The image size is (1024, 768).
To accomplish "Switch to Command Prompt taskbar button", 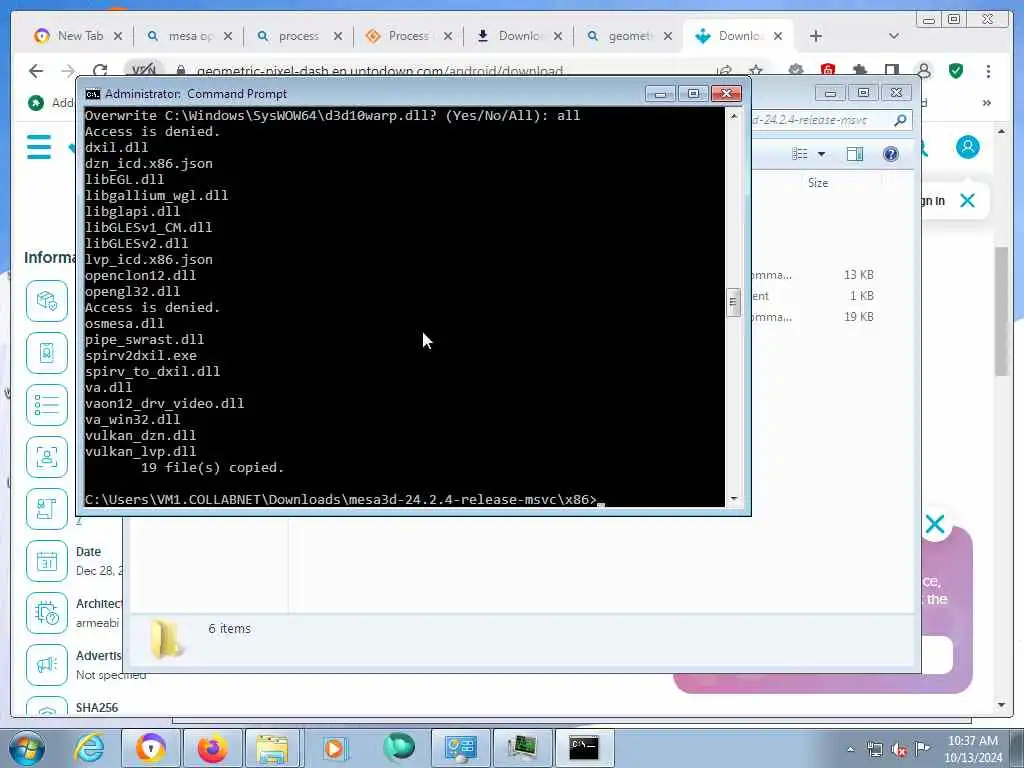I will [584, 748].
